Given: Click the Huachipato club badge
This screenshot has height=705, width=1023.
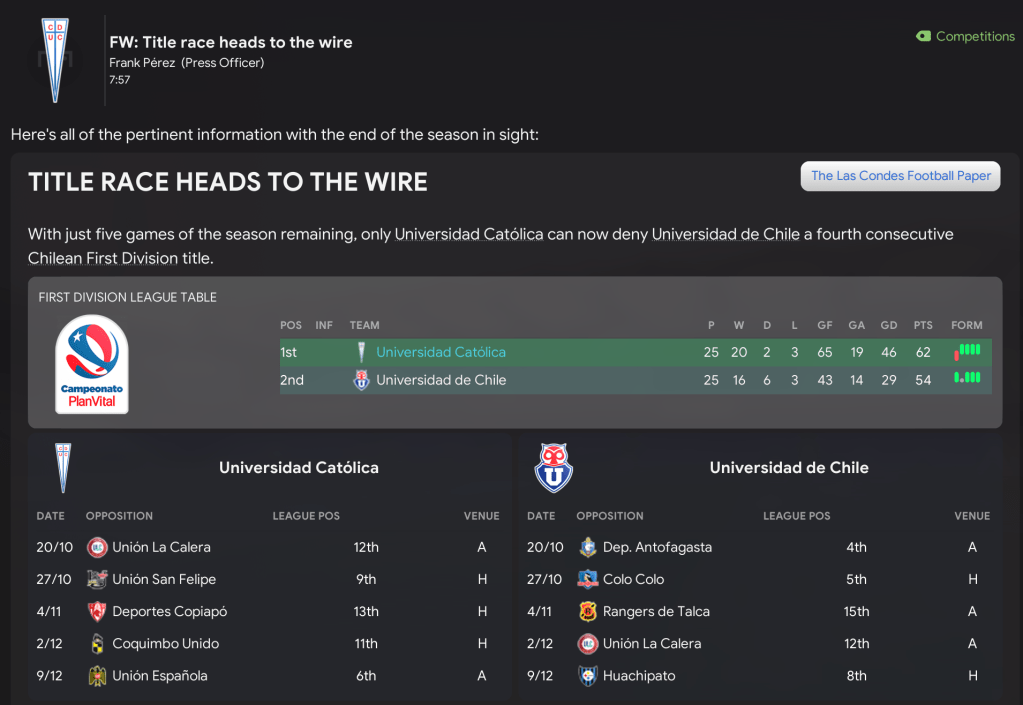Looking at the screenshot, I should 588,675.
